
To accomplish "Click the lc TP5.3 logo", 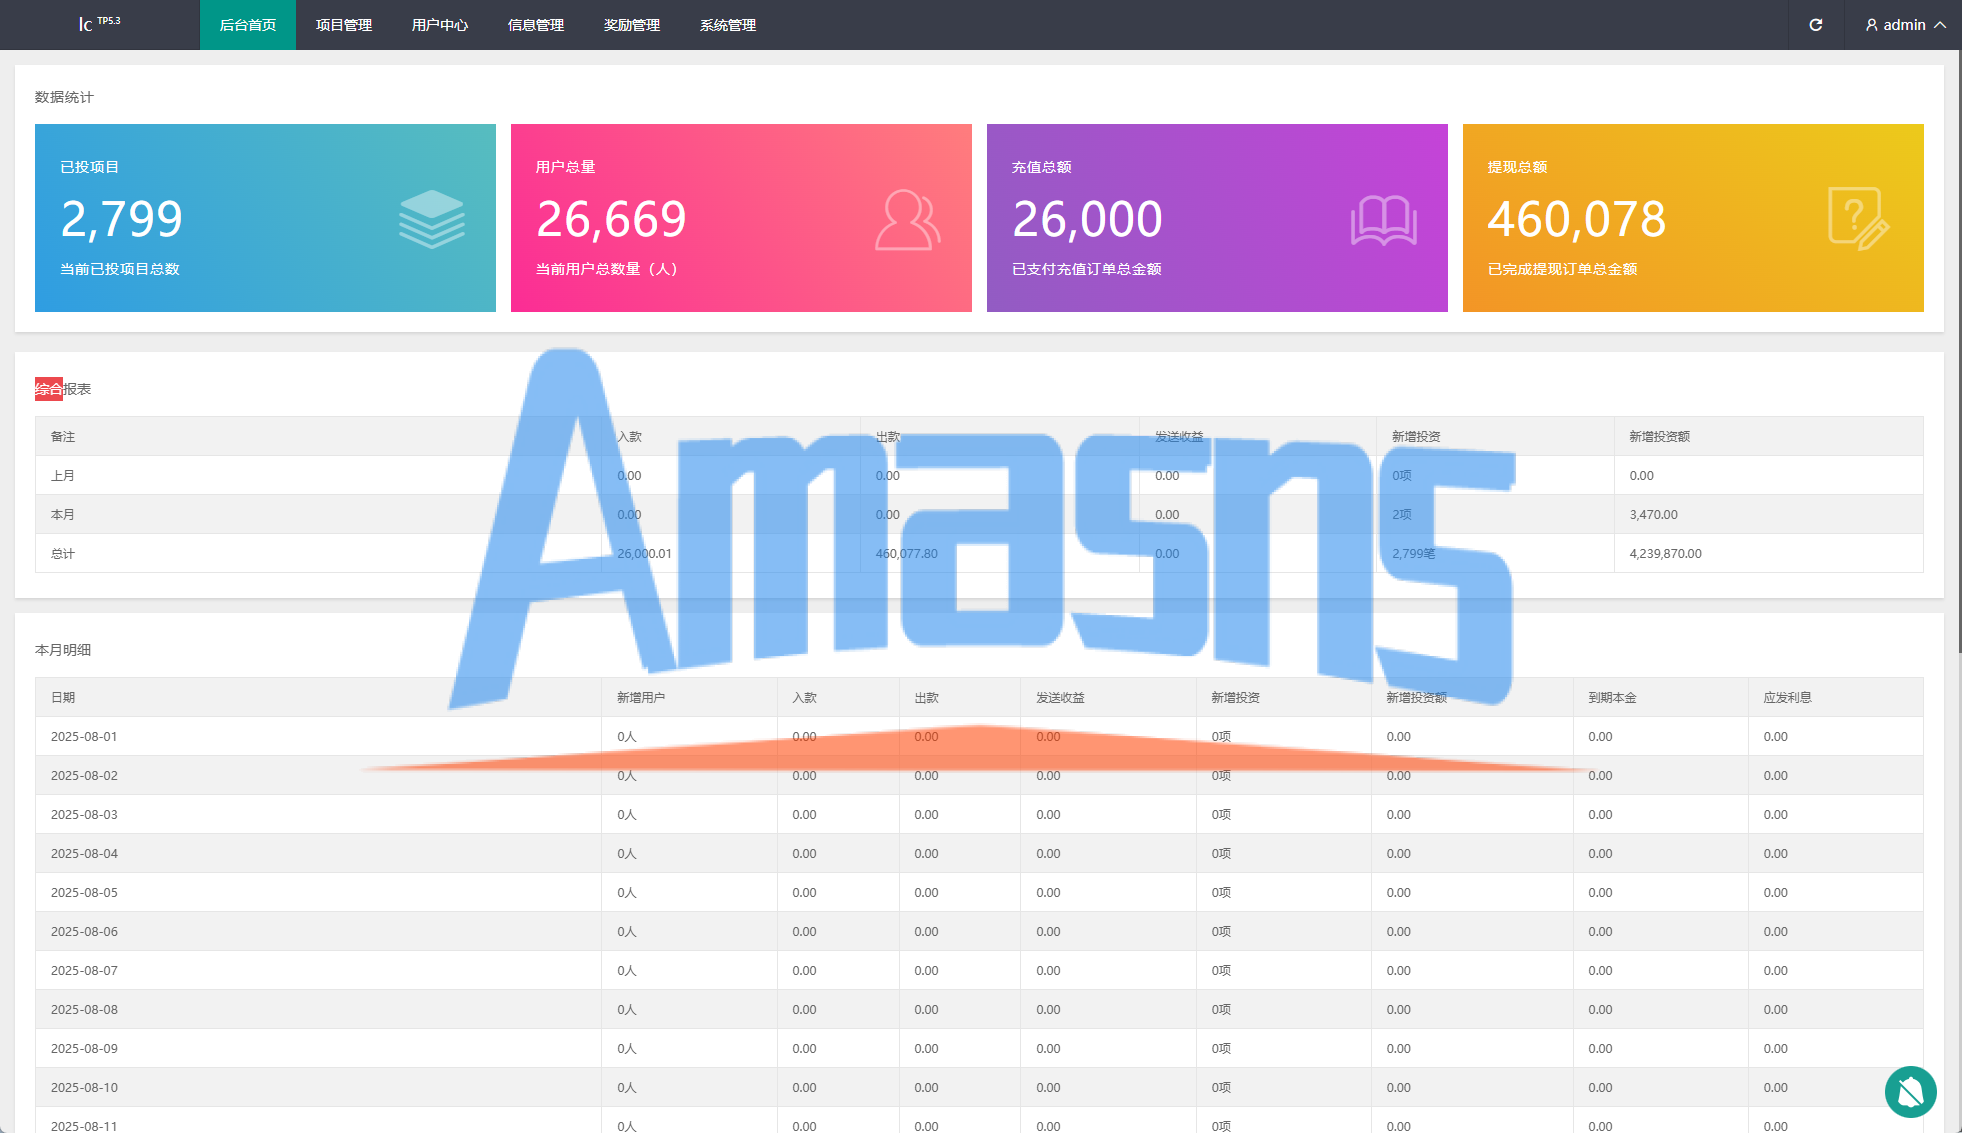I will coord(99,23).
